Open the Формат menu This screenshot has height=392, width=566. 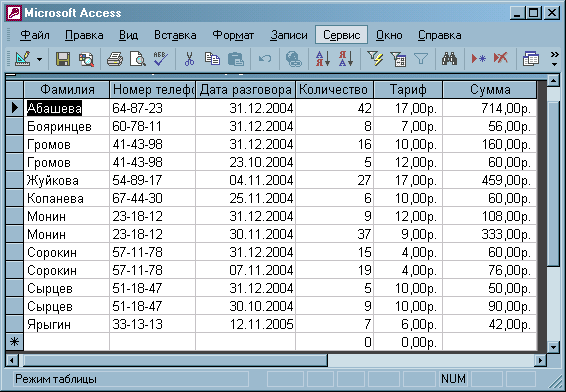click(233, 35)
